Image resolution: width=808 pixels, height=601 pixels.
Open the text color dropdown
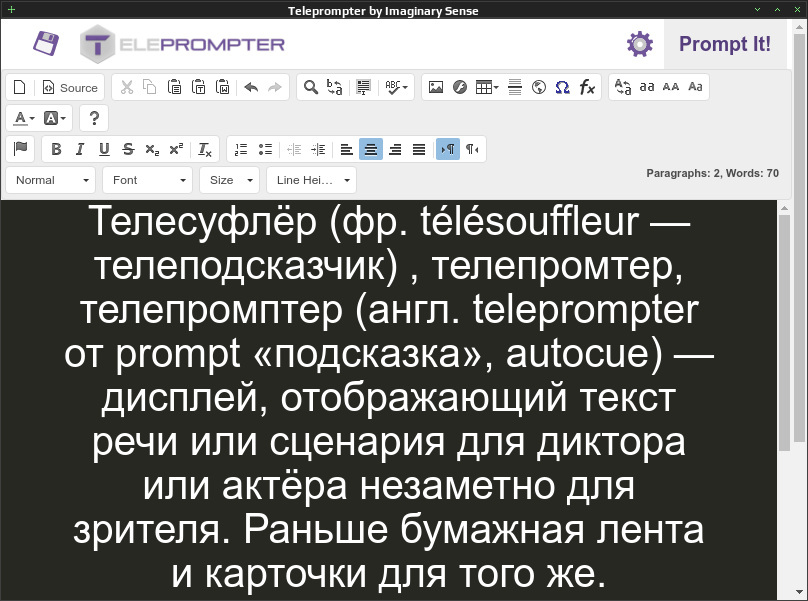[x=24, y=118]
